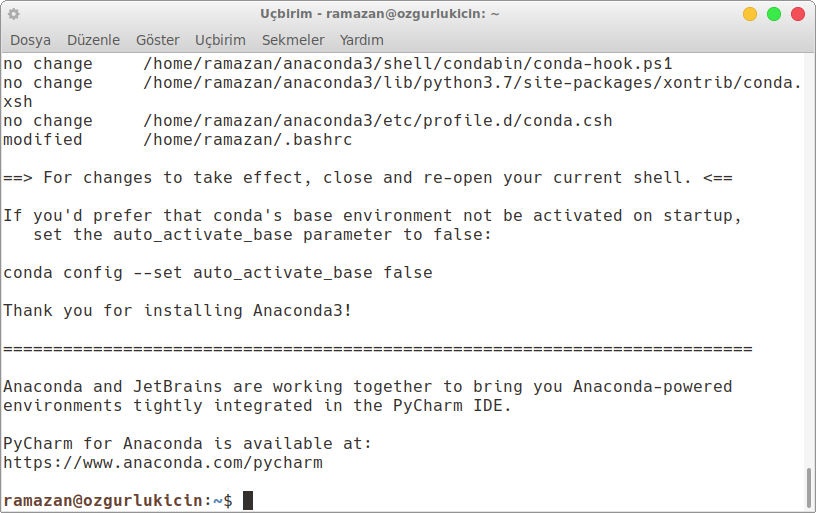Click the terminal vertical scrollbar handle
816x513 pixels.
tap(808, 488)
